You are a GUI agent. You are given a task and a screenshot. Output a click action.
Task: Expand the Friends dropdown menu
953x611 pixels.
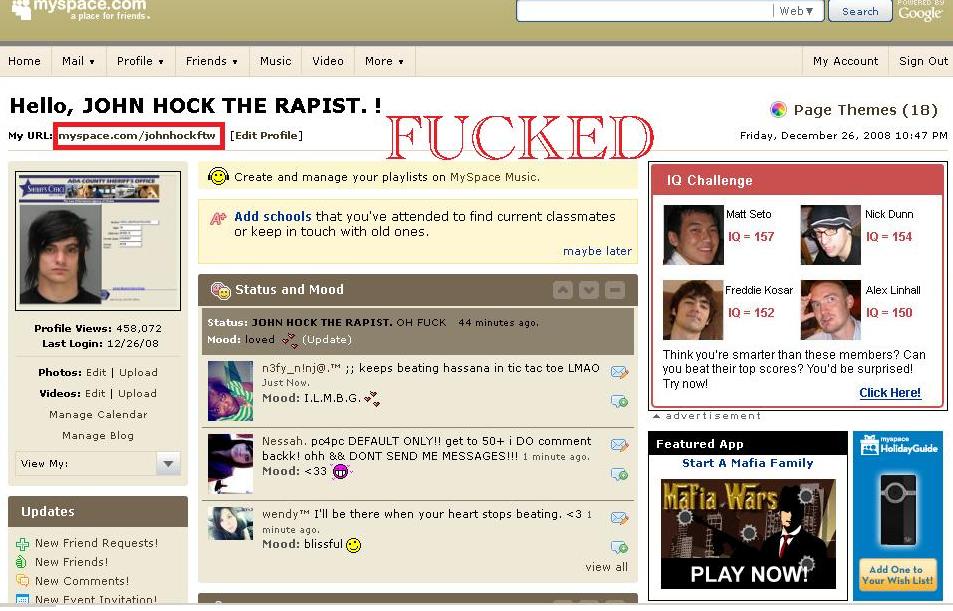click(x=212, y=61)
